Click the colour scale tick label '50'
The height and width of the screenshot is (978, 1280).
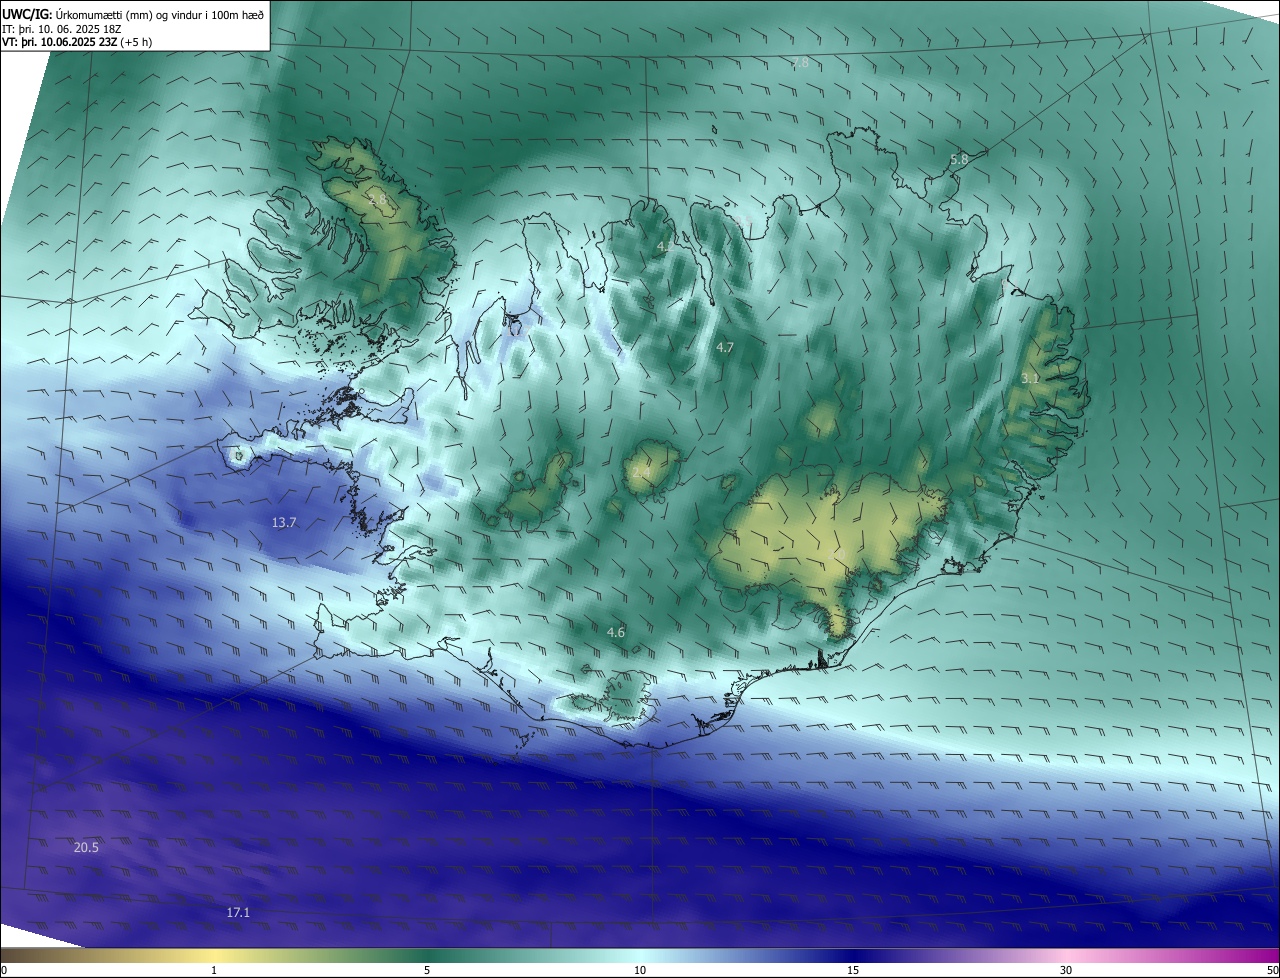1272,970
